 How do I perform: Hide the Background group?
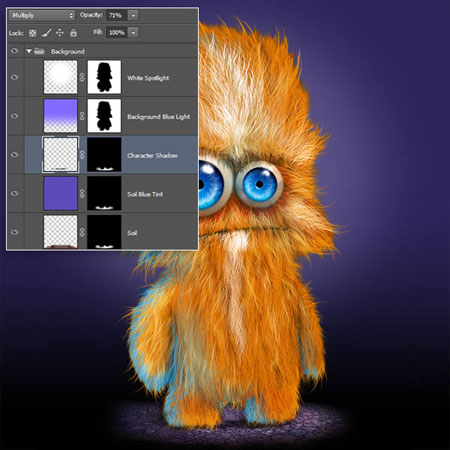pos(14,51)
